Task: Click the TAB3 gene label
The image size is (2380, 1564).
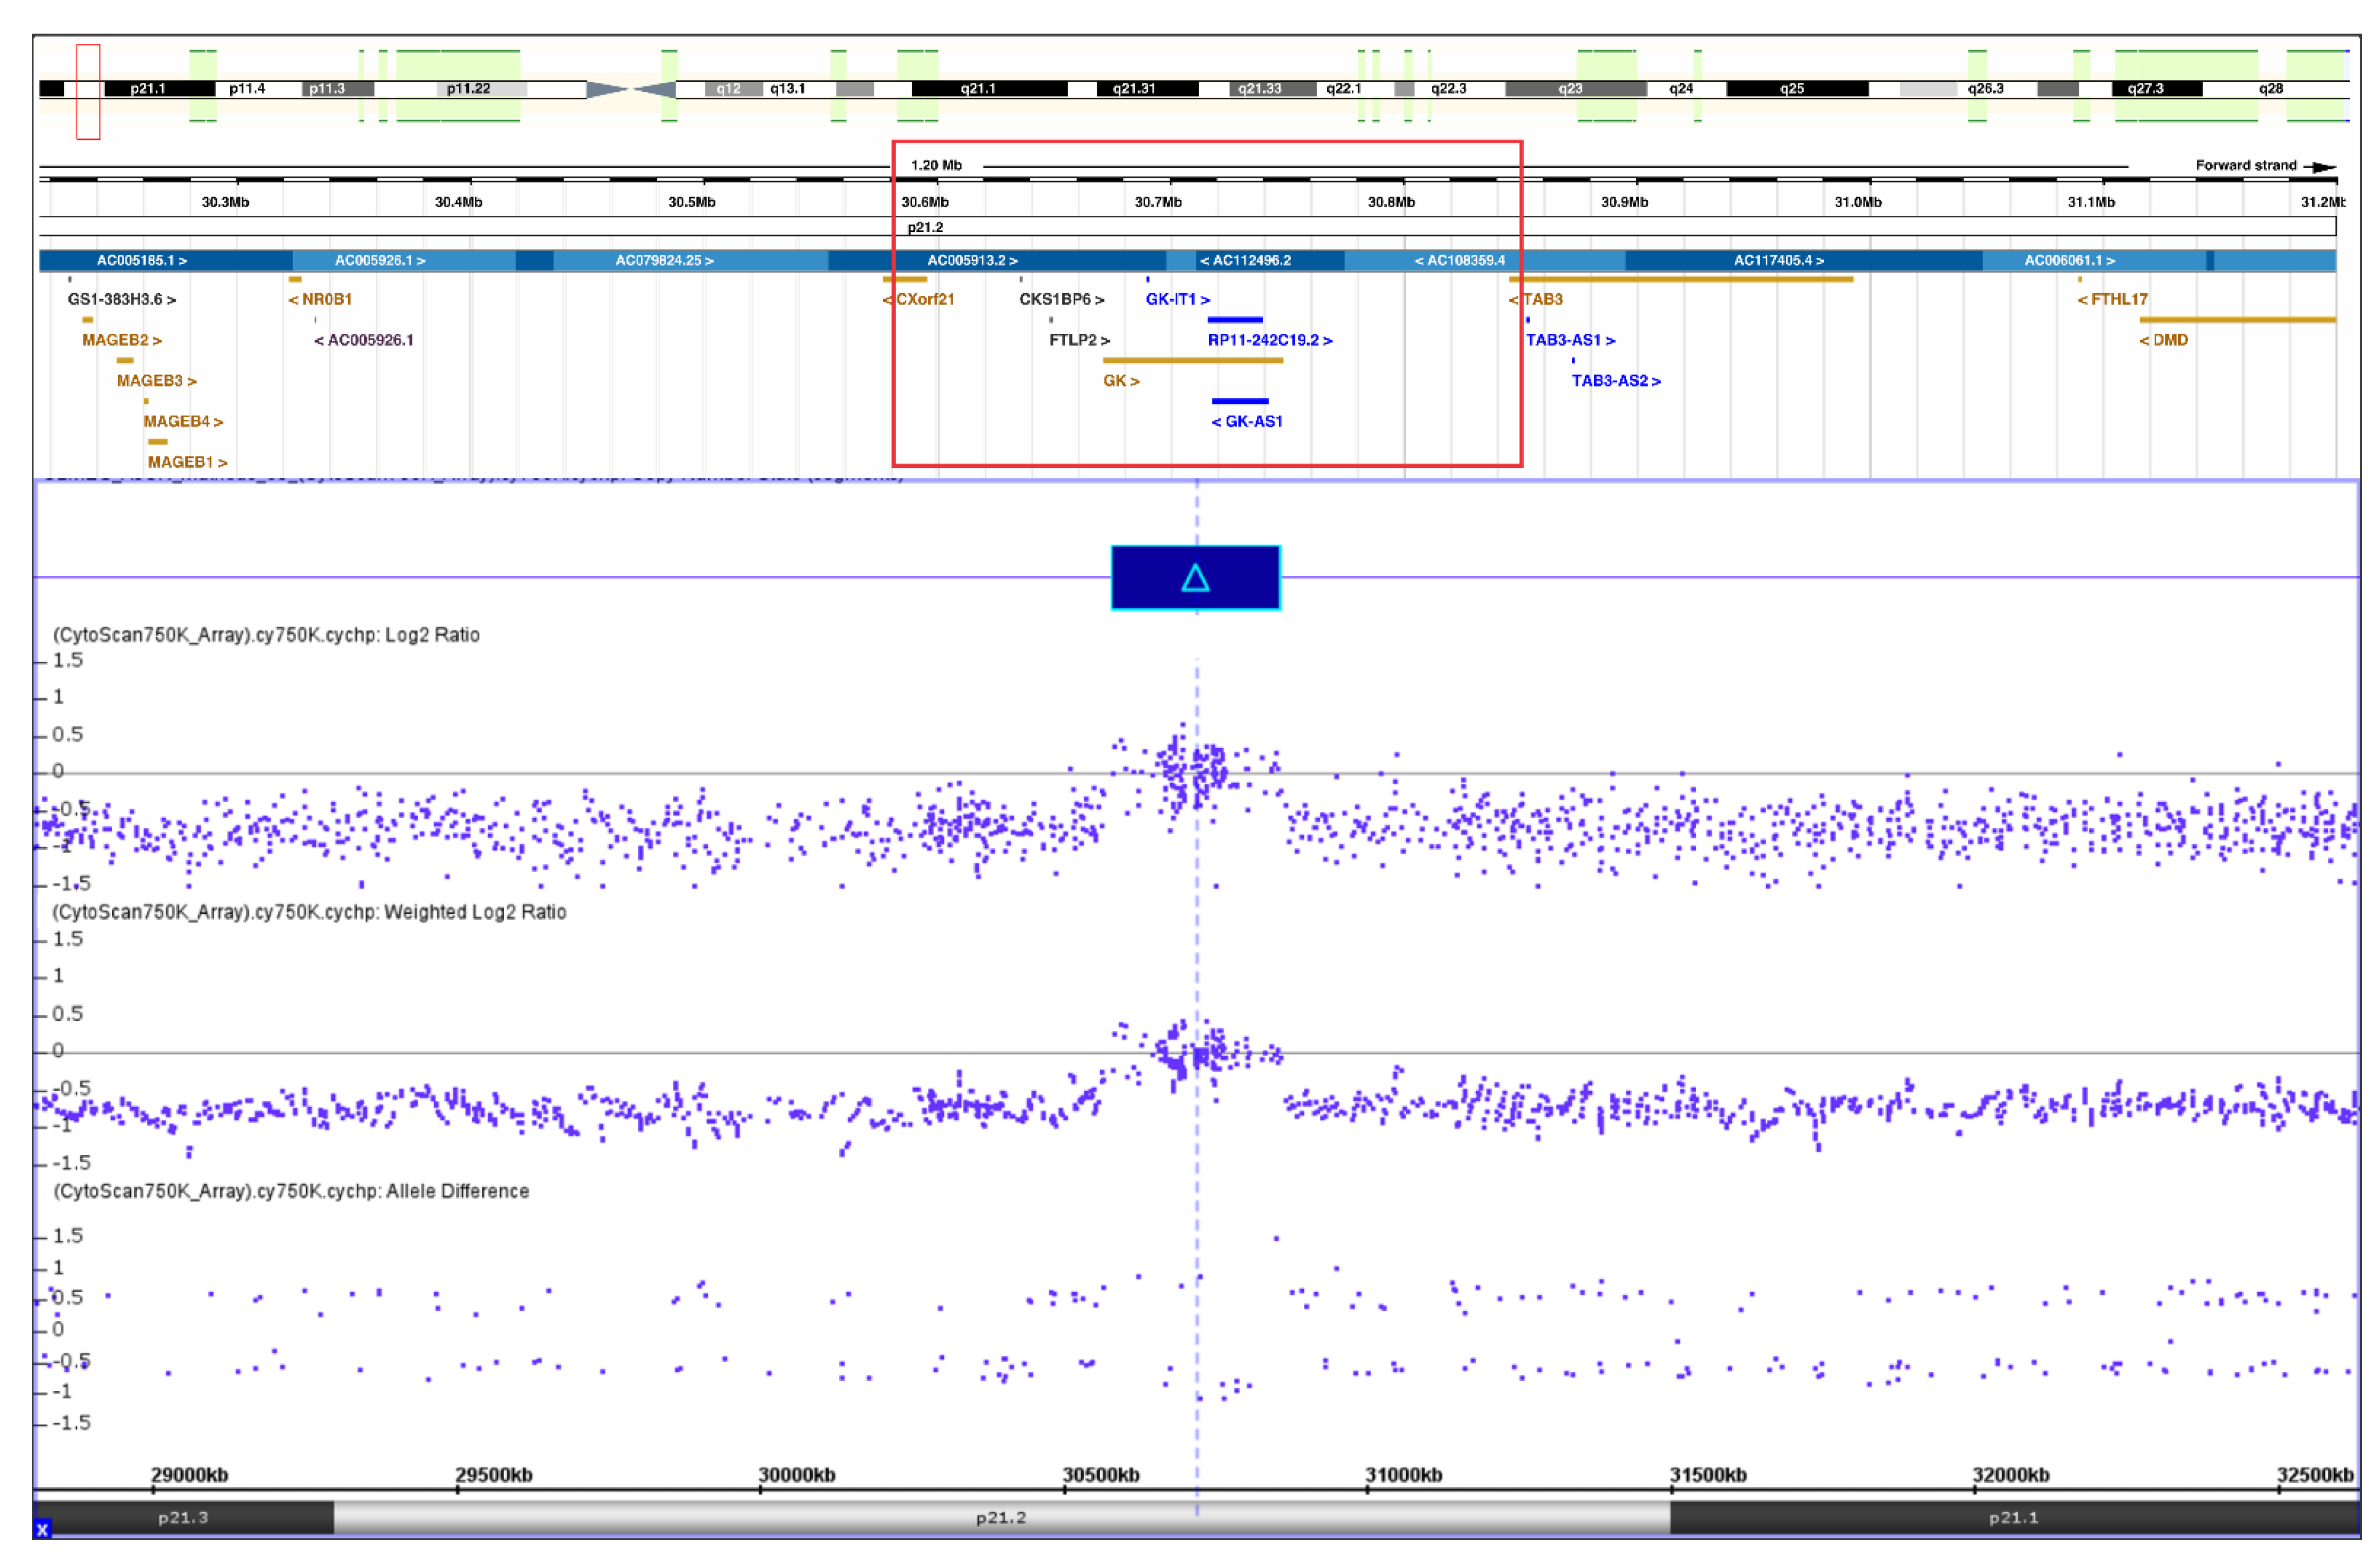Action: [1536, 299]
